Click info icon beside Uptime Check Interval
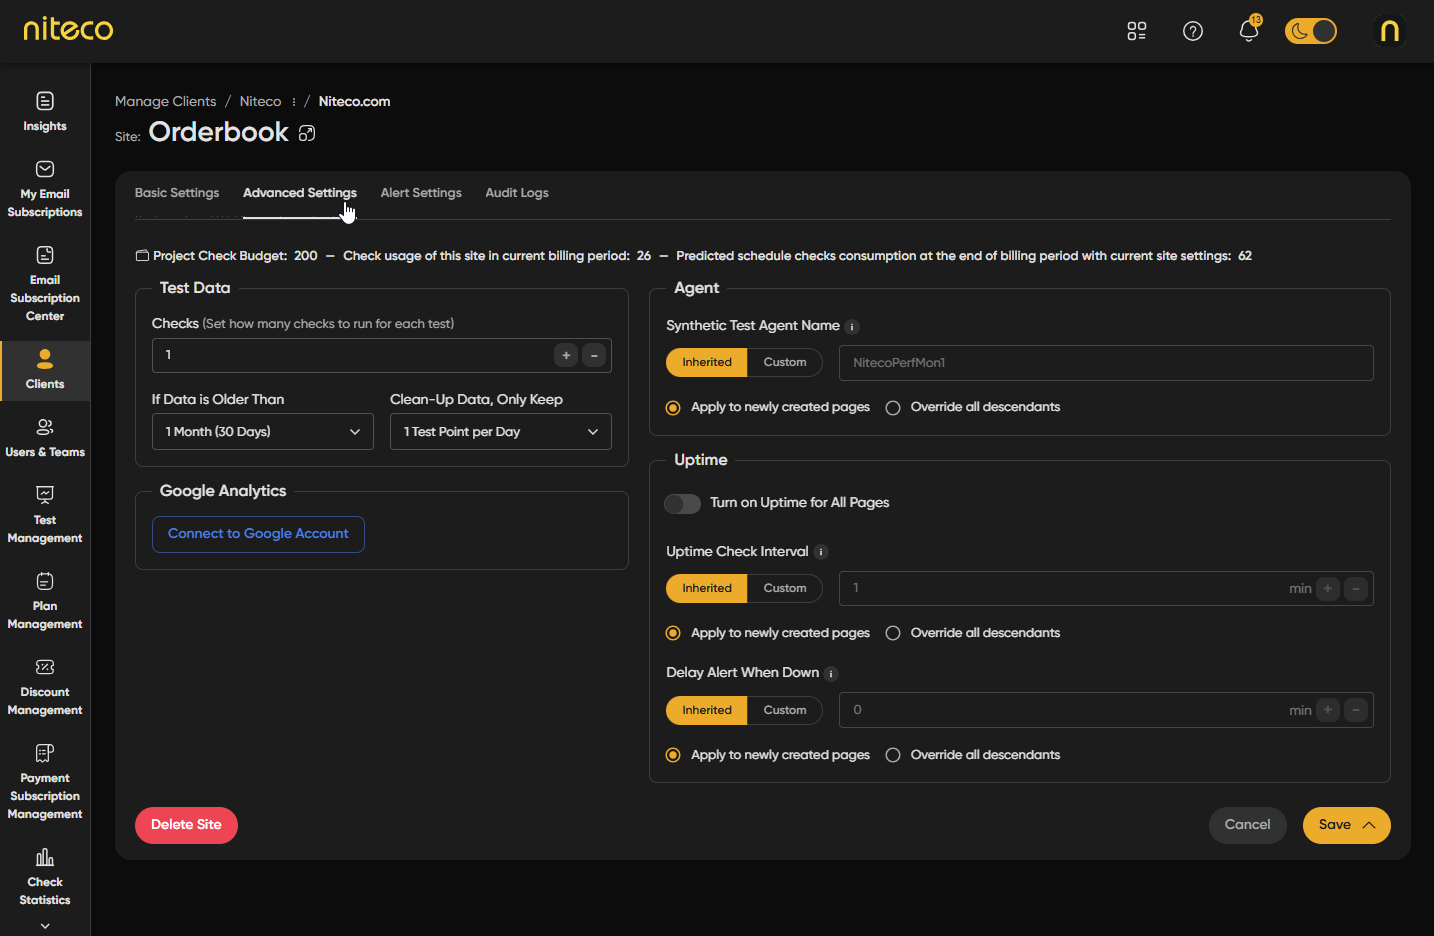Viewport: 1434px width, 936px height. (821, 552)
